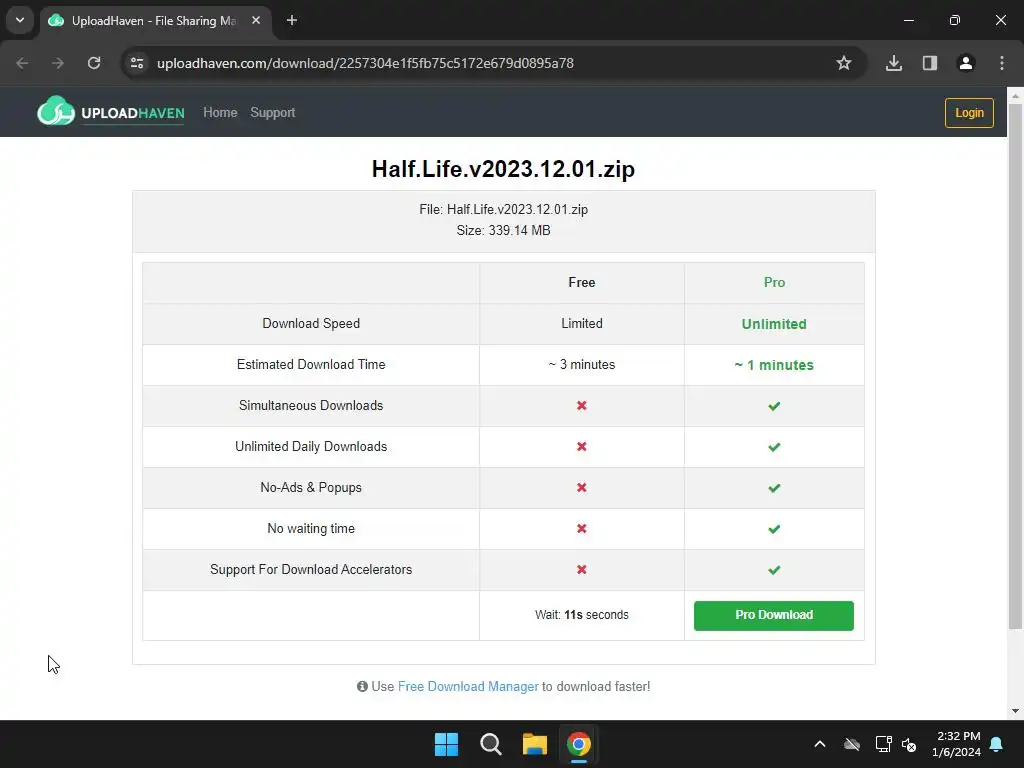Open tab search dropdown chevron

20,20
